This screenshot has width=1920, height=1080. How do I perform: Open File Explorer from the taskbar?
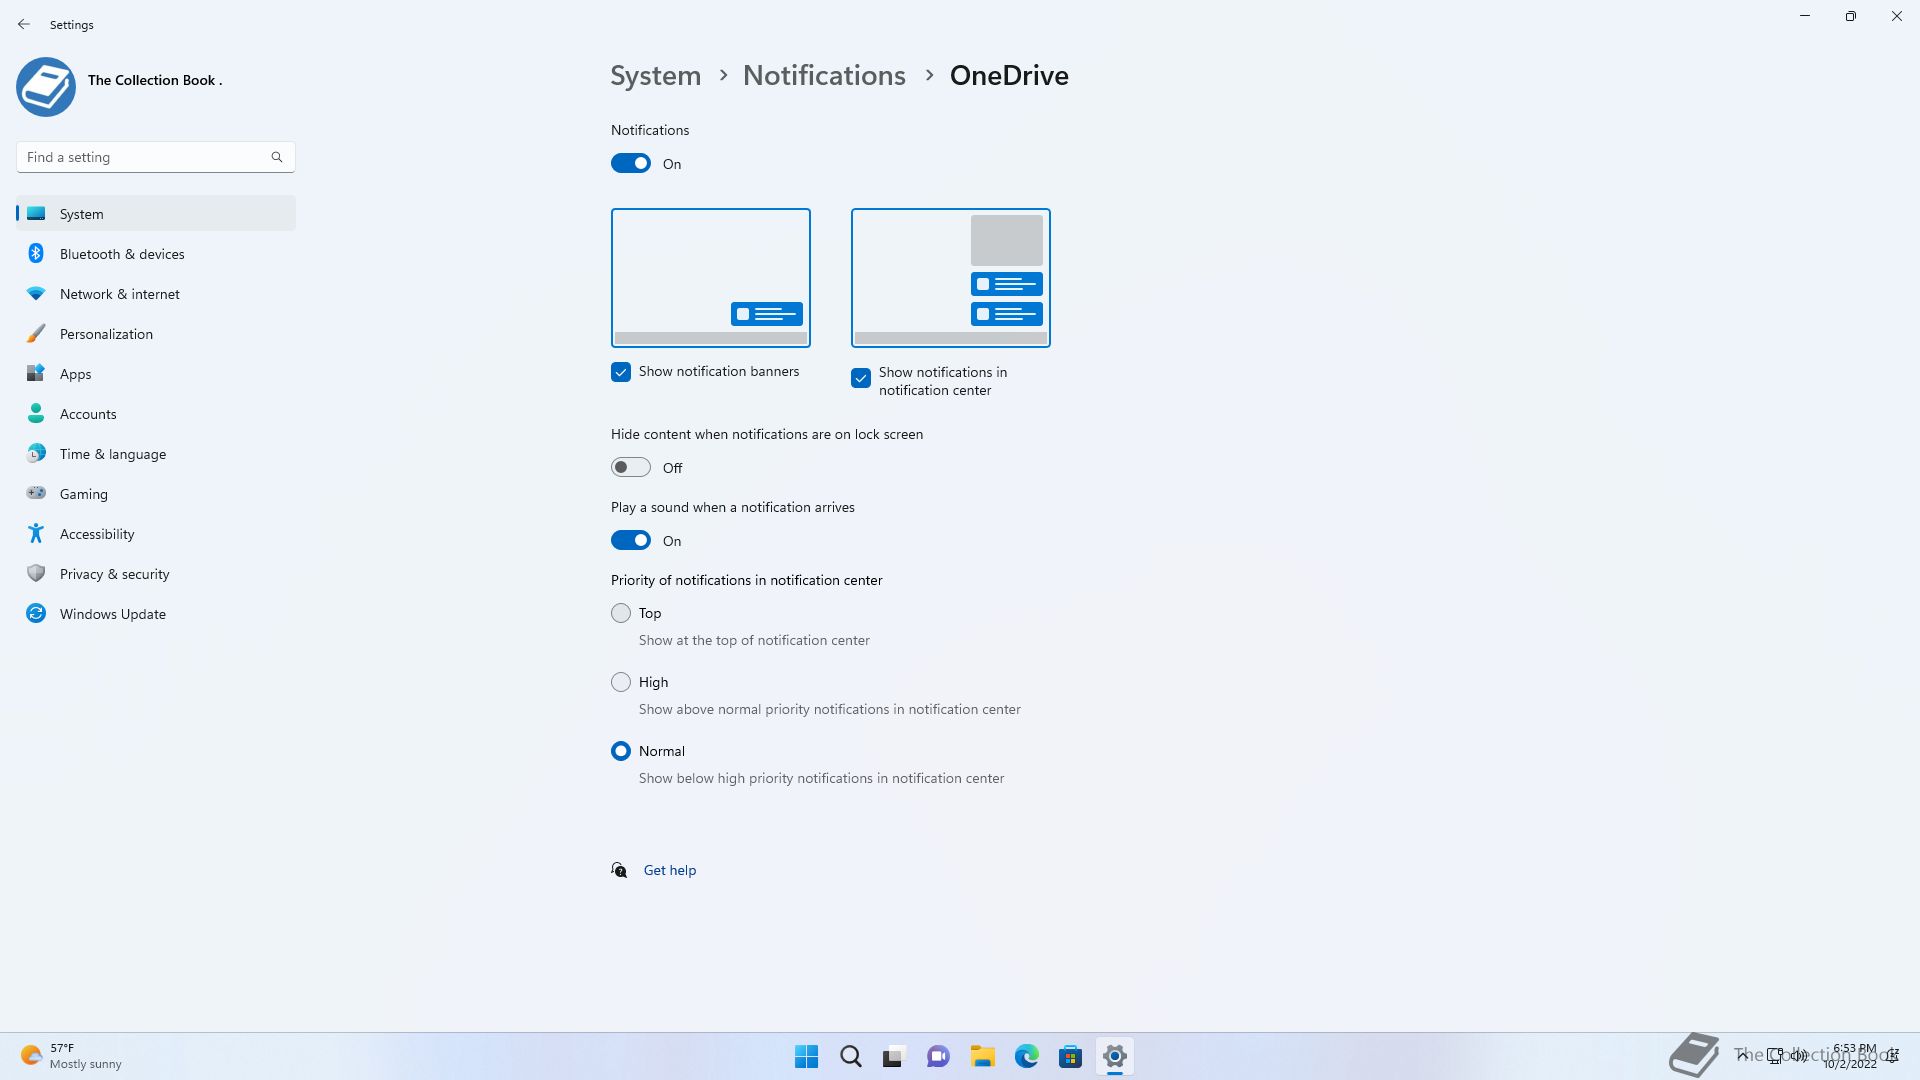coord(982,1056)
